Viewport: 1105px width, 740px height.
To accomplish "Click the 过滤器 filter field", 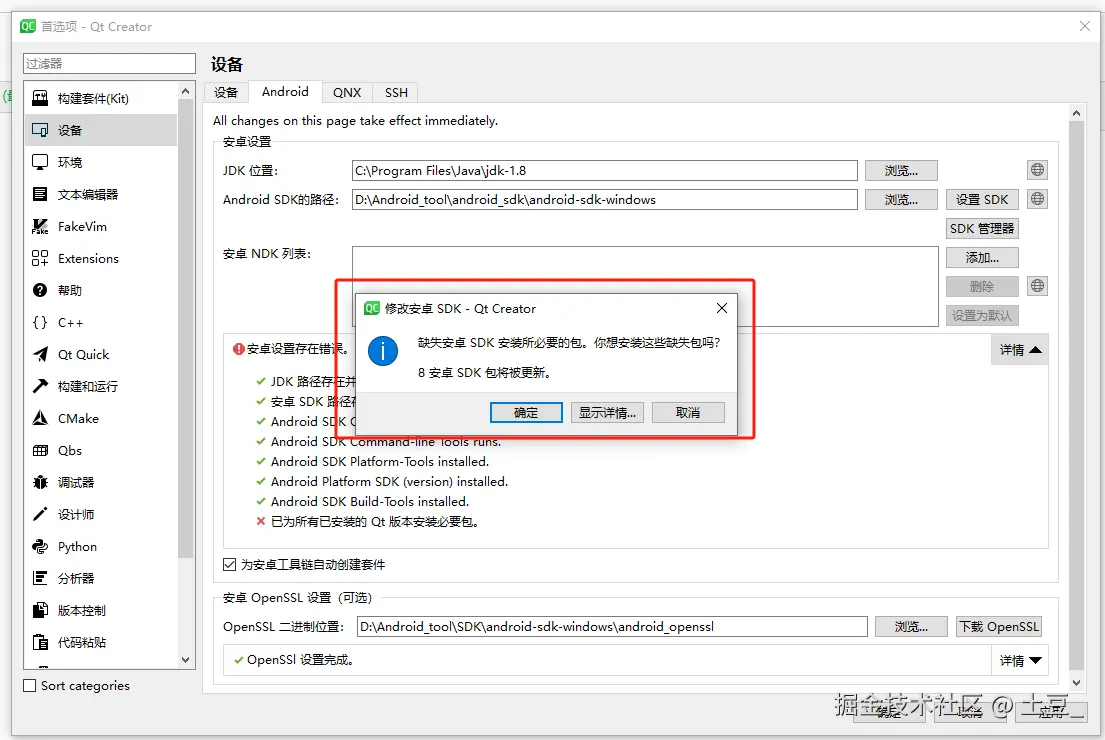I will point(109,63).
